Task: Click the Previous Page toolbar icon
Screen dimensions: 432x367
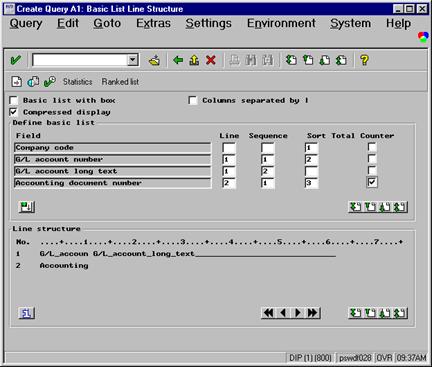Action: tap(308, 60)
